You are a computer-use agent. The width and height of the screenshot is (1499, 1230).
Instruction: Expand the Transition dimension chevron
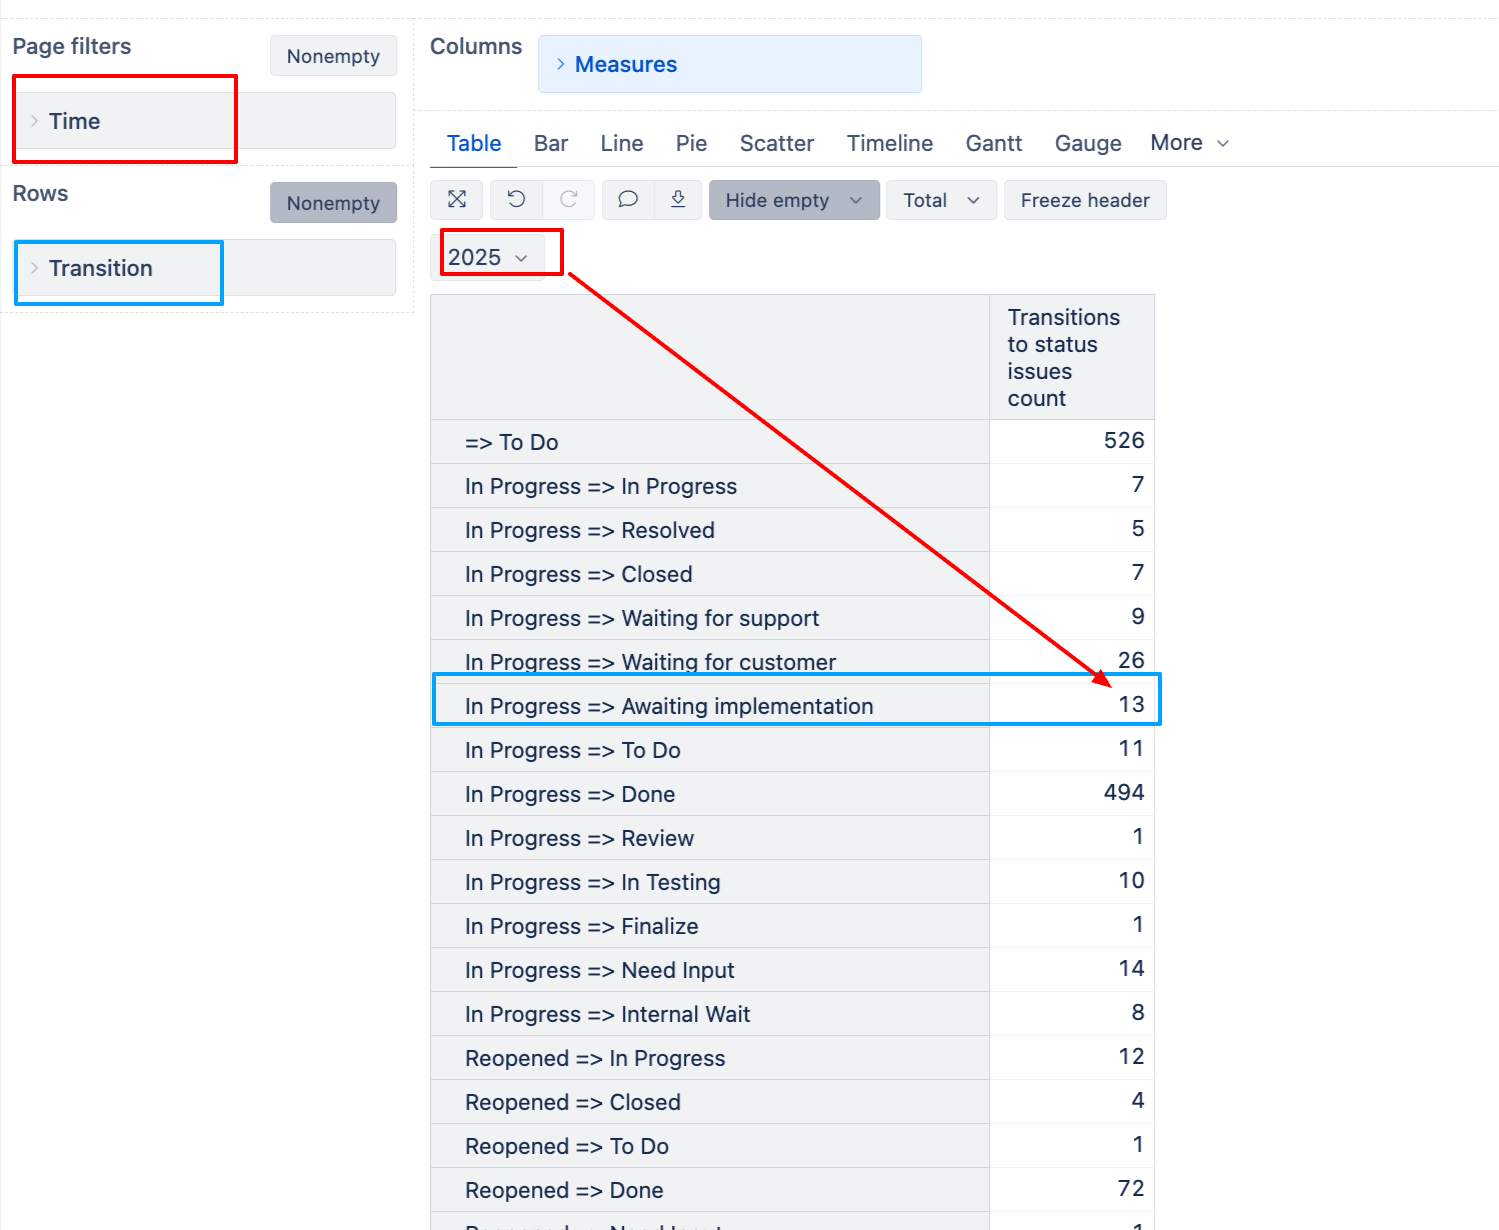pos(34,268)
